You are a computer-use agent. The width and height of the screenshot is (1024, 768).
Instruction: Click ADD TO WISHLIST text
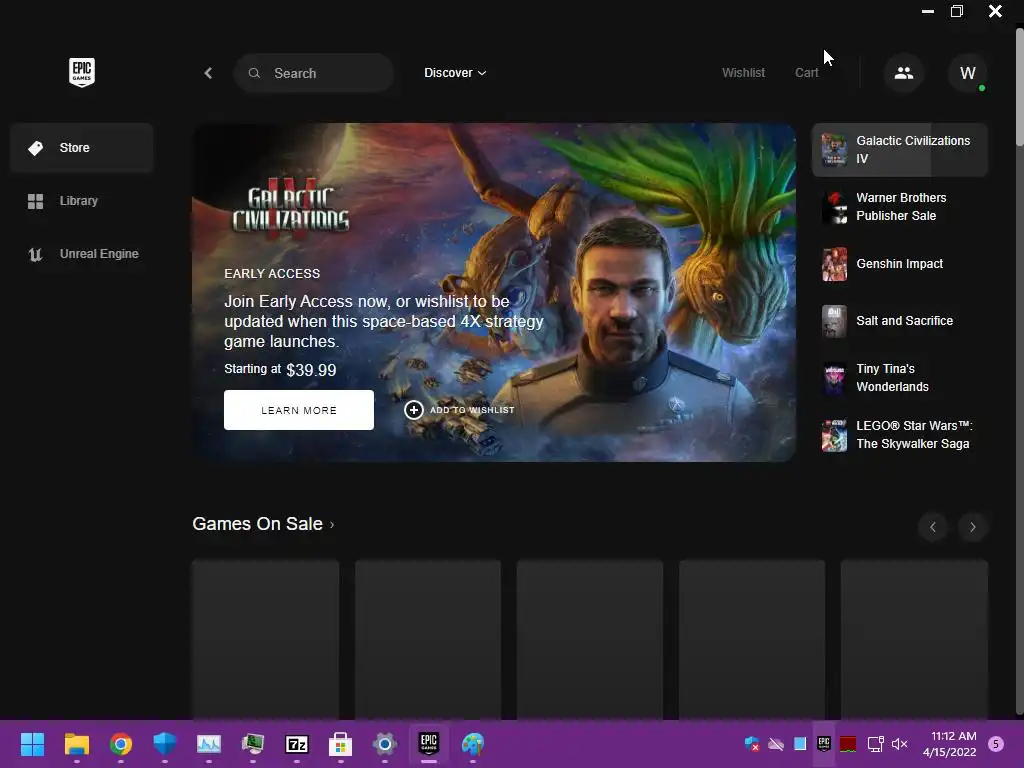point(472,410)
